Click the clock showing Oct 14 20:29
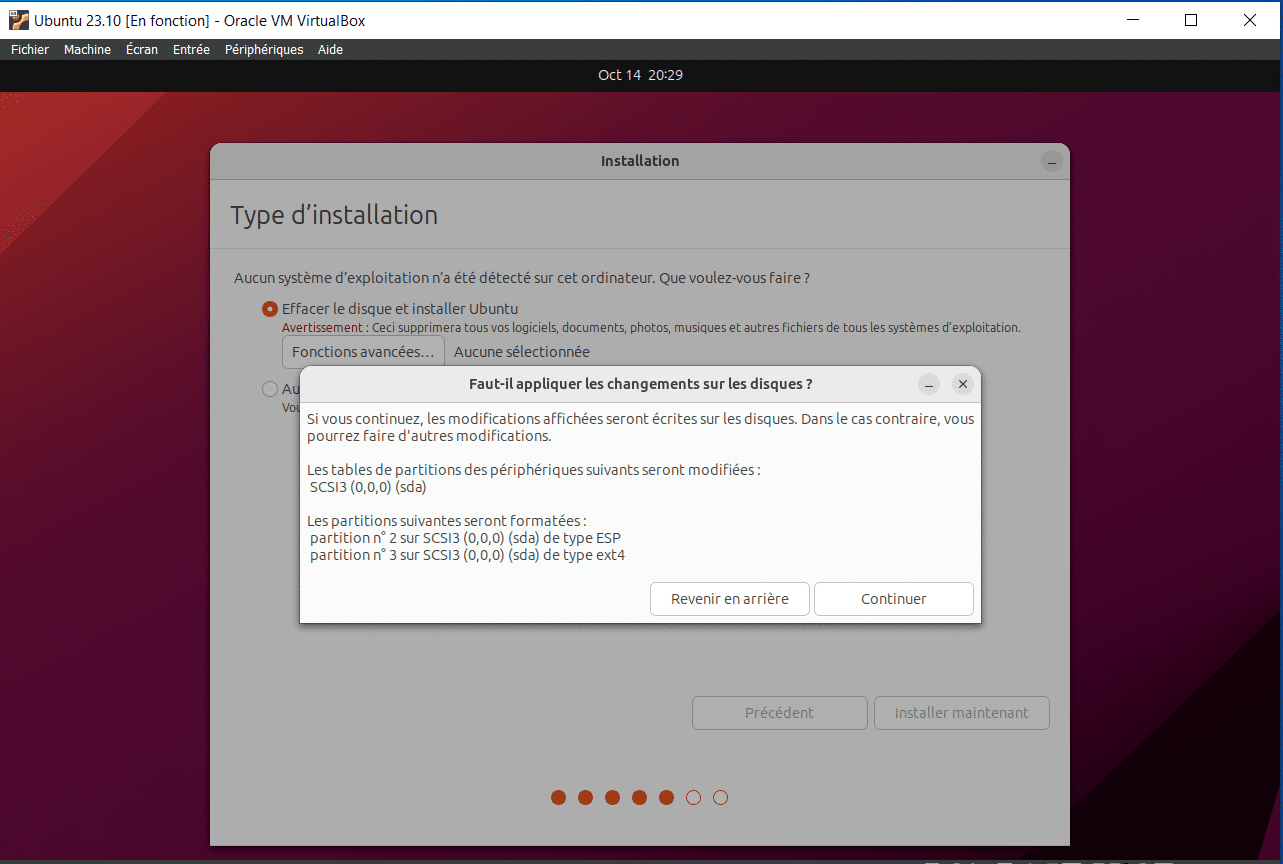Viewport: 1283px width, 864px height. 639,74
